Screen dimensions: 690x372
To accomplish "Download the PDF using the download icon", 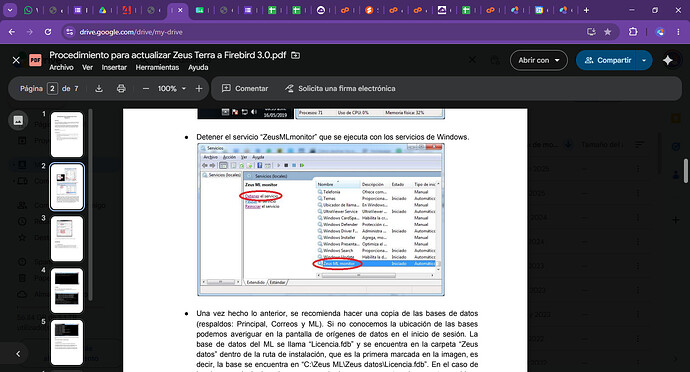I will pos(99,88).
